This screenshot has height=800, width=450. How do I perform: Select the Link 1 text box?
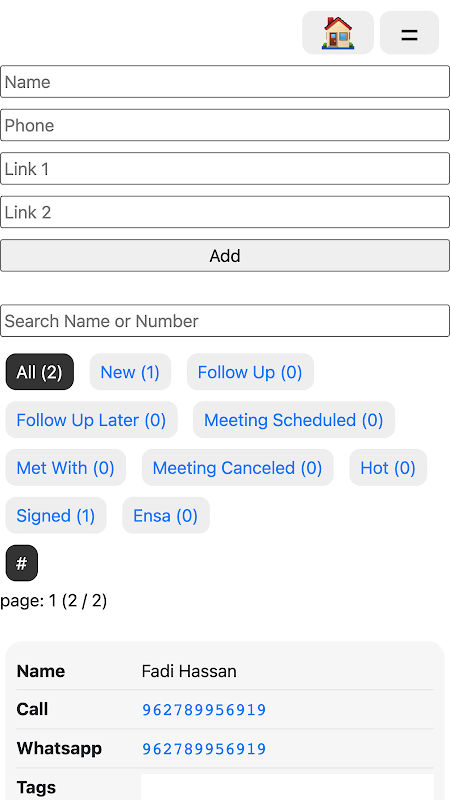(x=225, y=168)
